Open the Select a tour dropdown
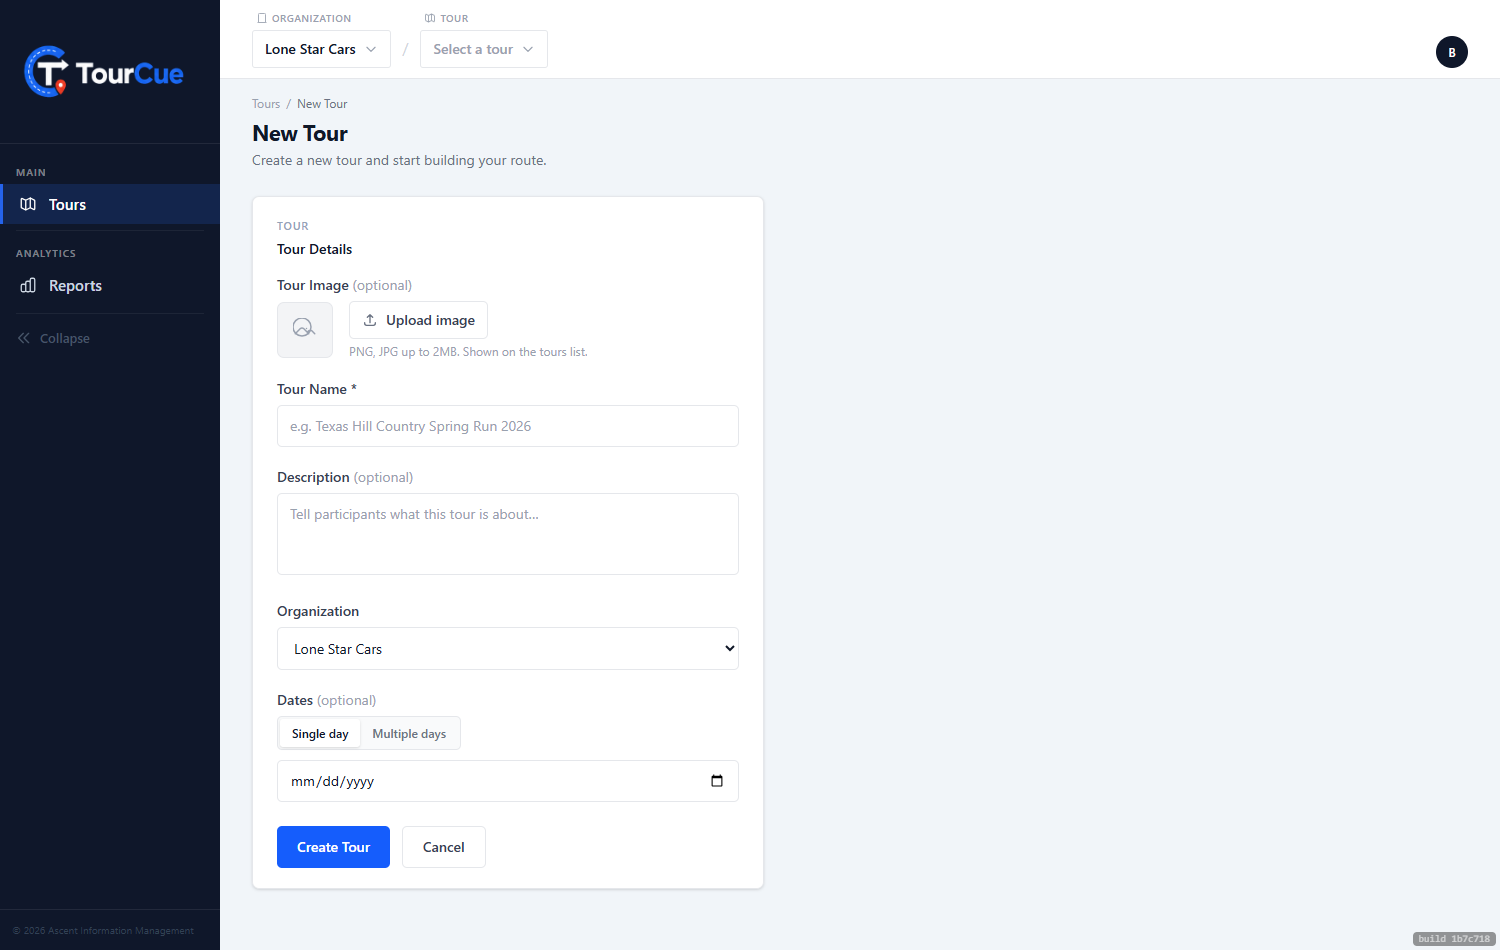 click(484, 49)
